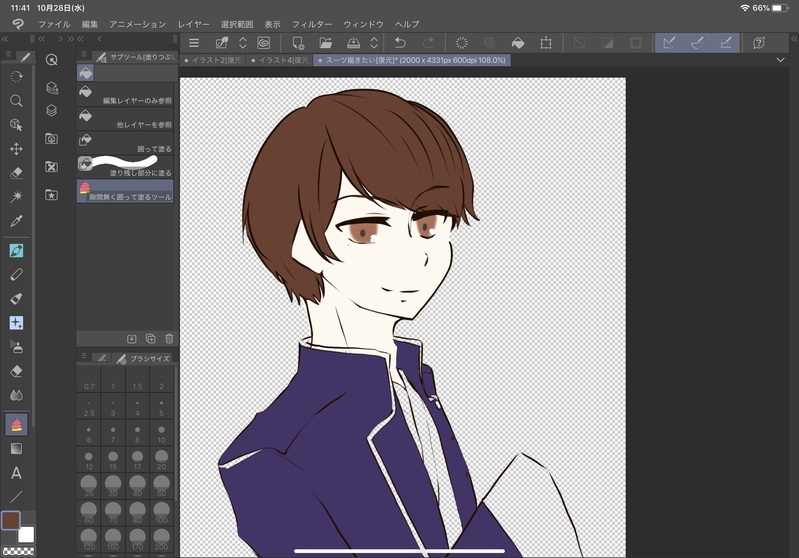The height and width of the screenshot is (558, 799).
Task: Switch to the イラスト2 document tab
Action: coord(213,60)
